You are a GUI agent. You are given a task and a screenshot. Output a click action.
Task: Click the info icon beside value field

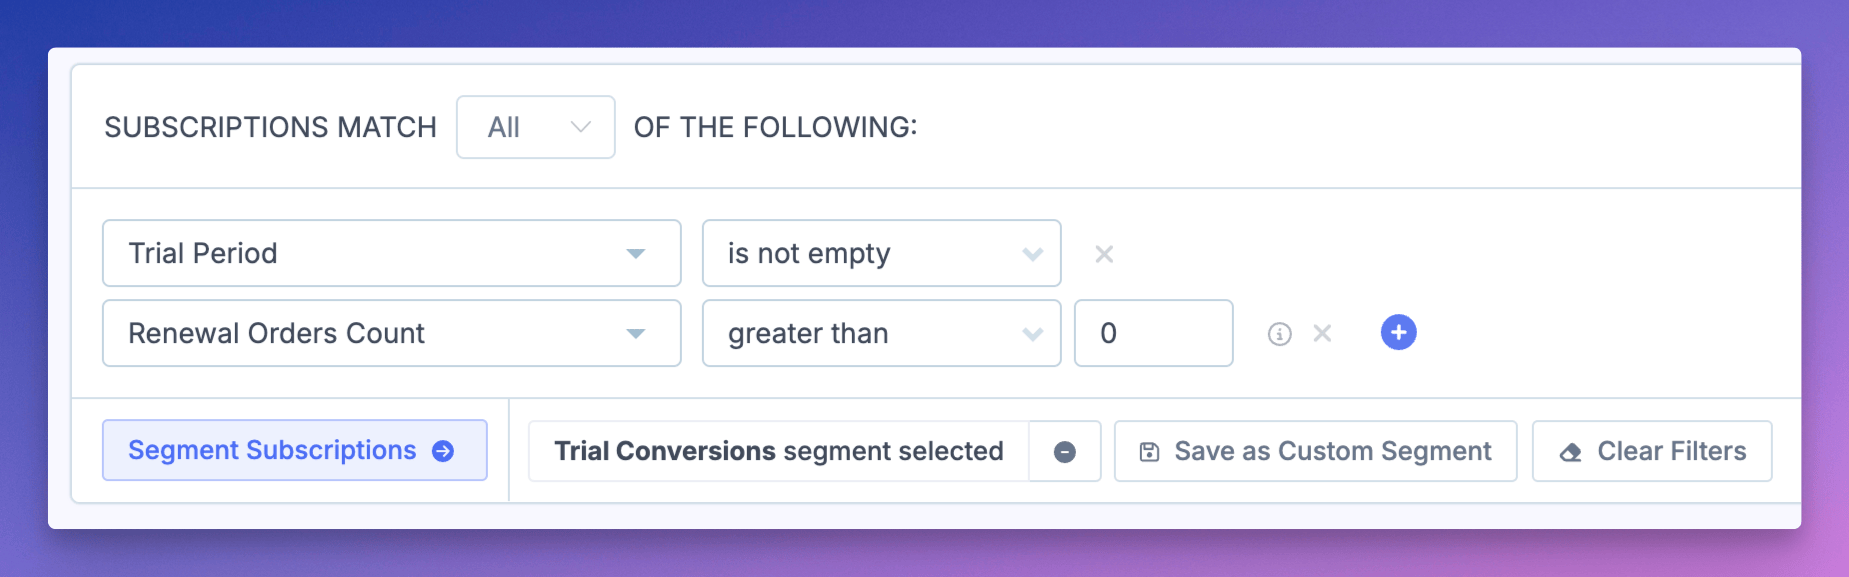(1279, 334)
